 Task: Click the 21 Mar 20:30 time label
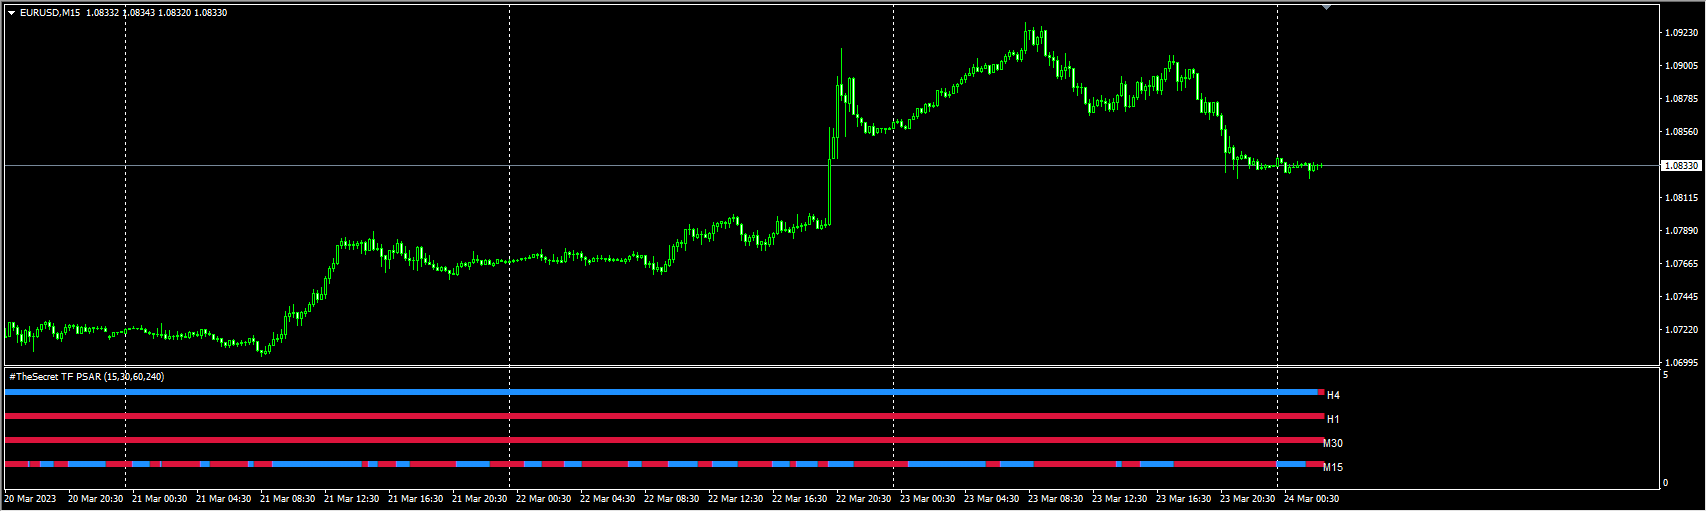[x=479, y=499]
